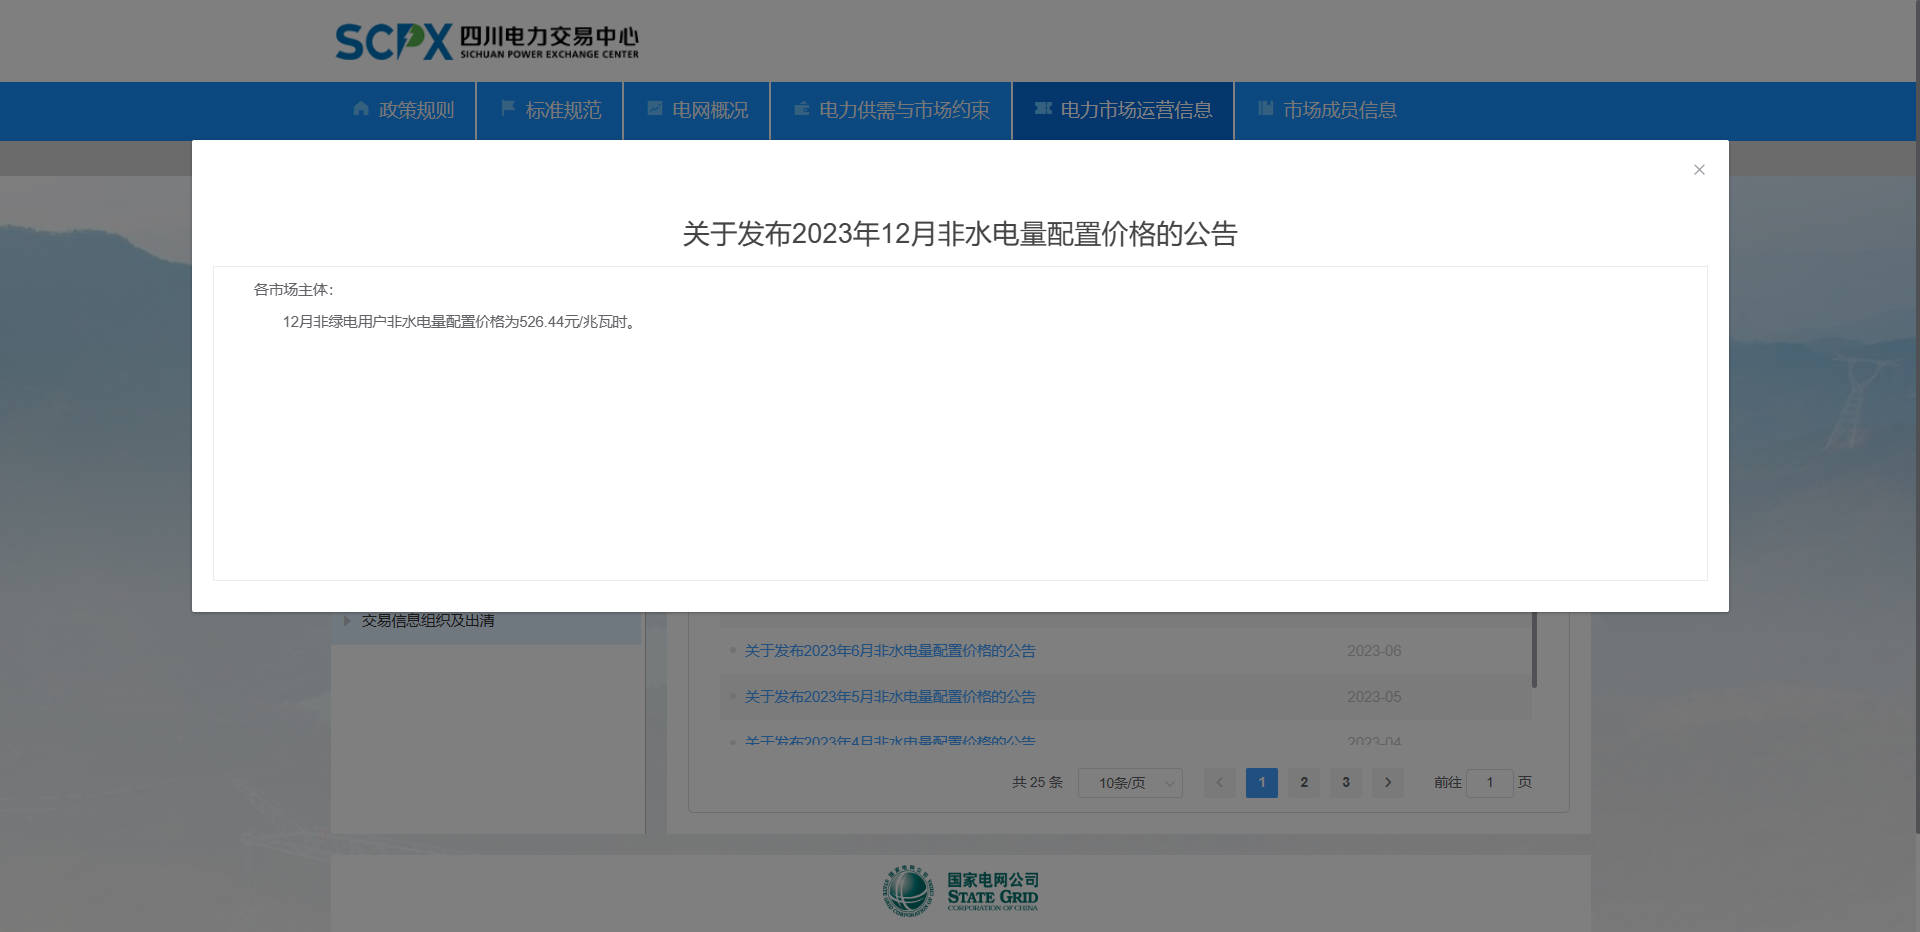This screenshot has height=932, width=1920.
Task: Click the icon beside 市场成员信息
Action: pyautogui.click(x=1266, y=108)
